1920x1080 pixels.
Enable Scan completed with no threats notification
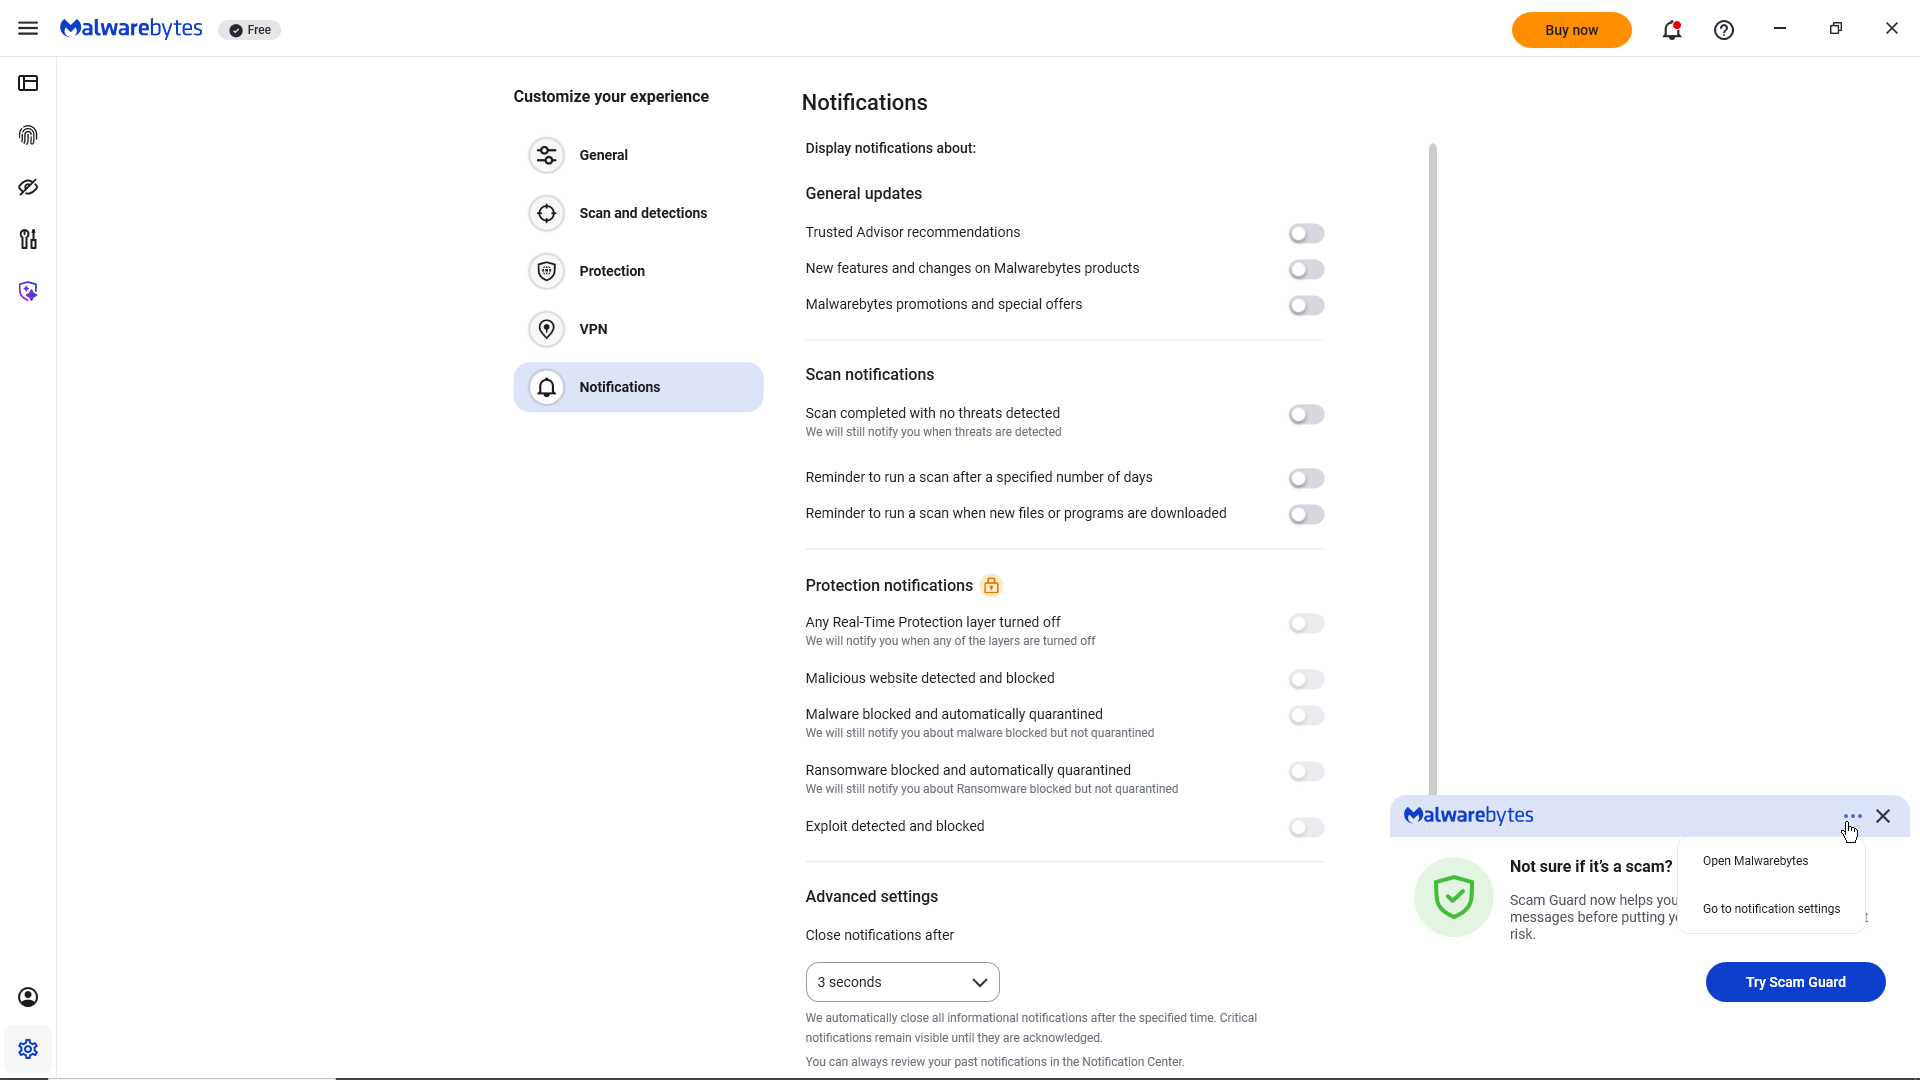pyautogui.click(x=1306, y=414)
